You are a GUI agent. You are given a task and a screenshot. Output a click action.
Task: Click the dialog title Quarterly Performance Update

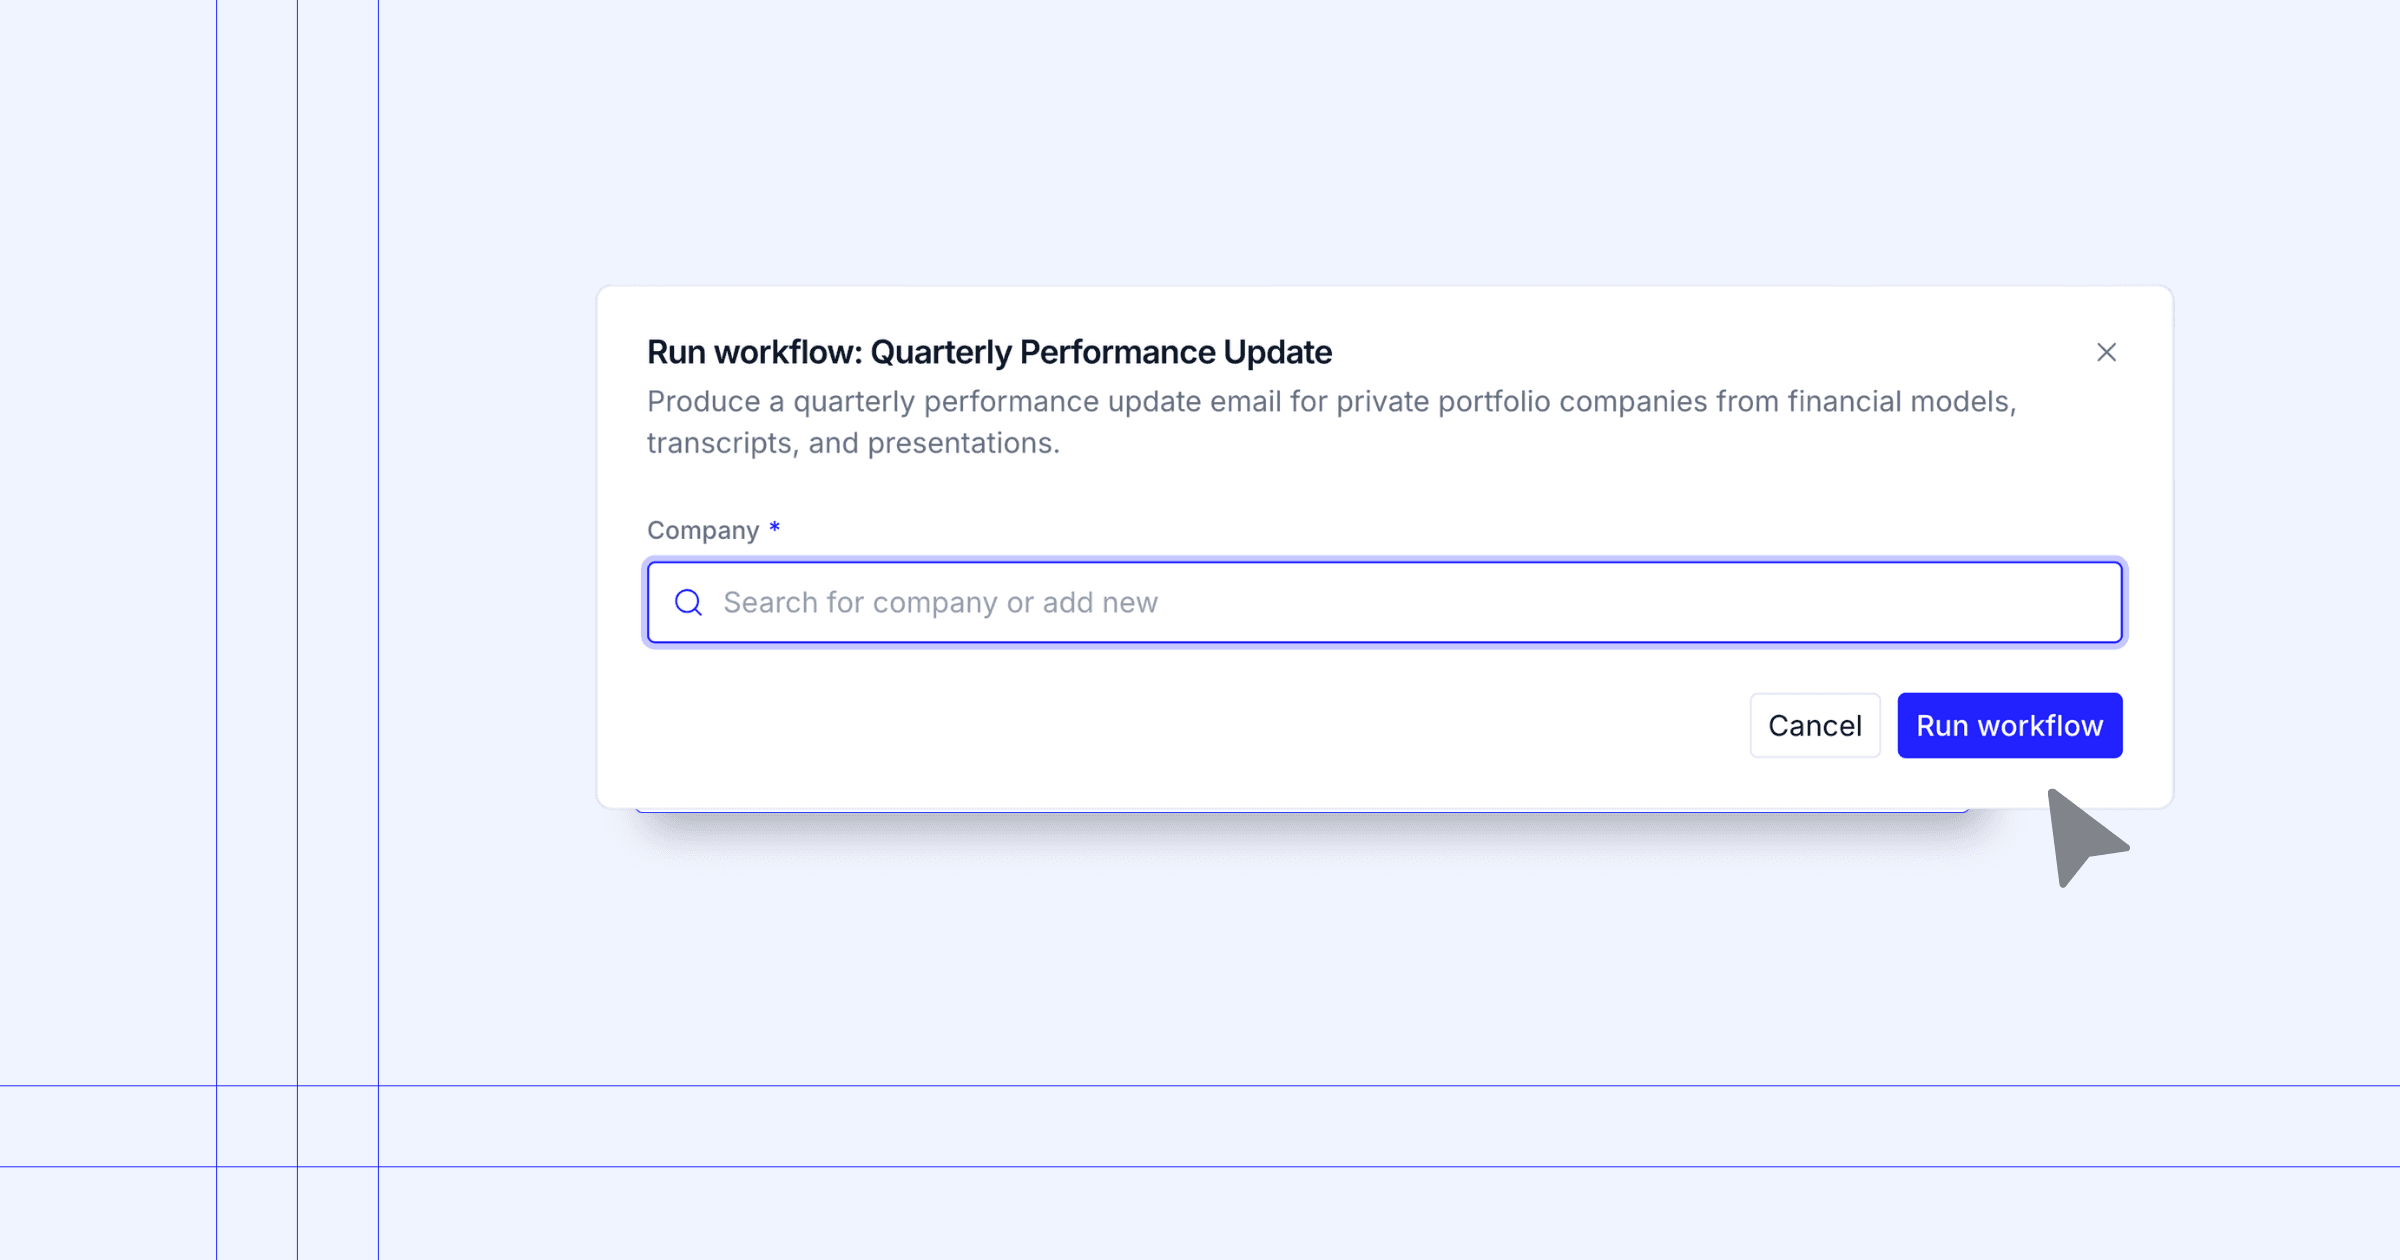point(1100,352)
